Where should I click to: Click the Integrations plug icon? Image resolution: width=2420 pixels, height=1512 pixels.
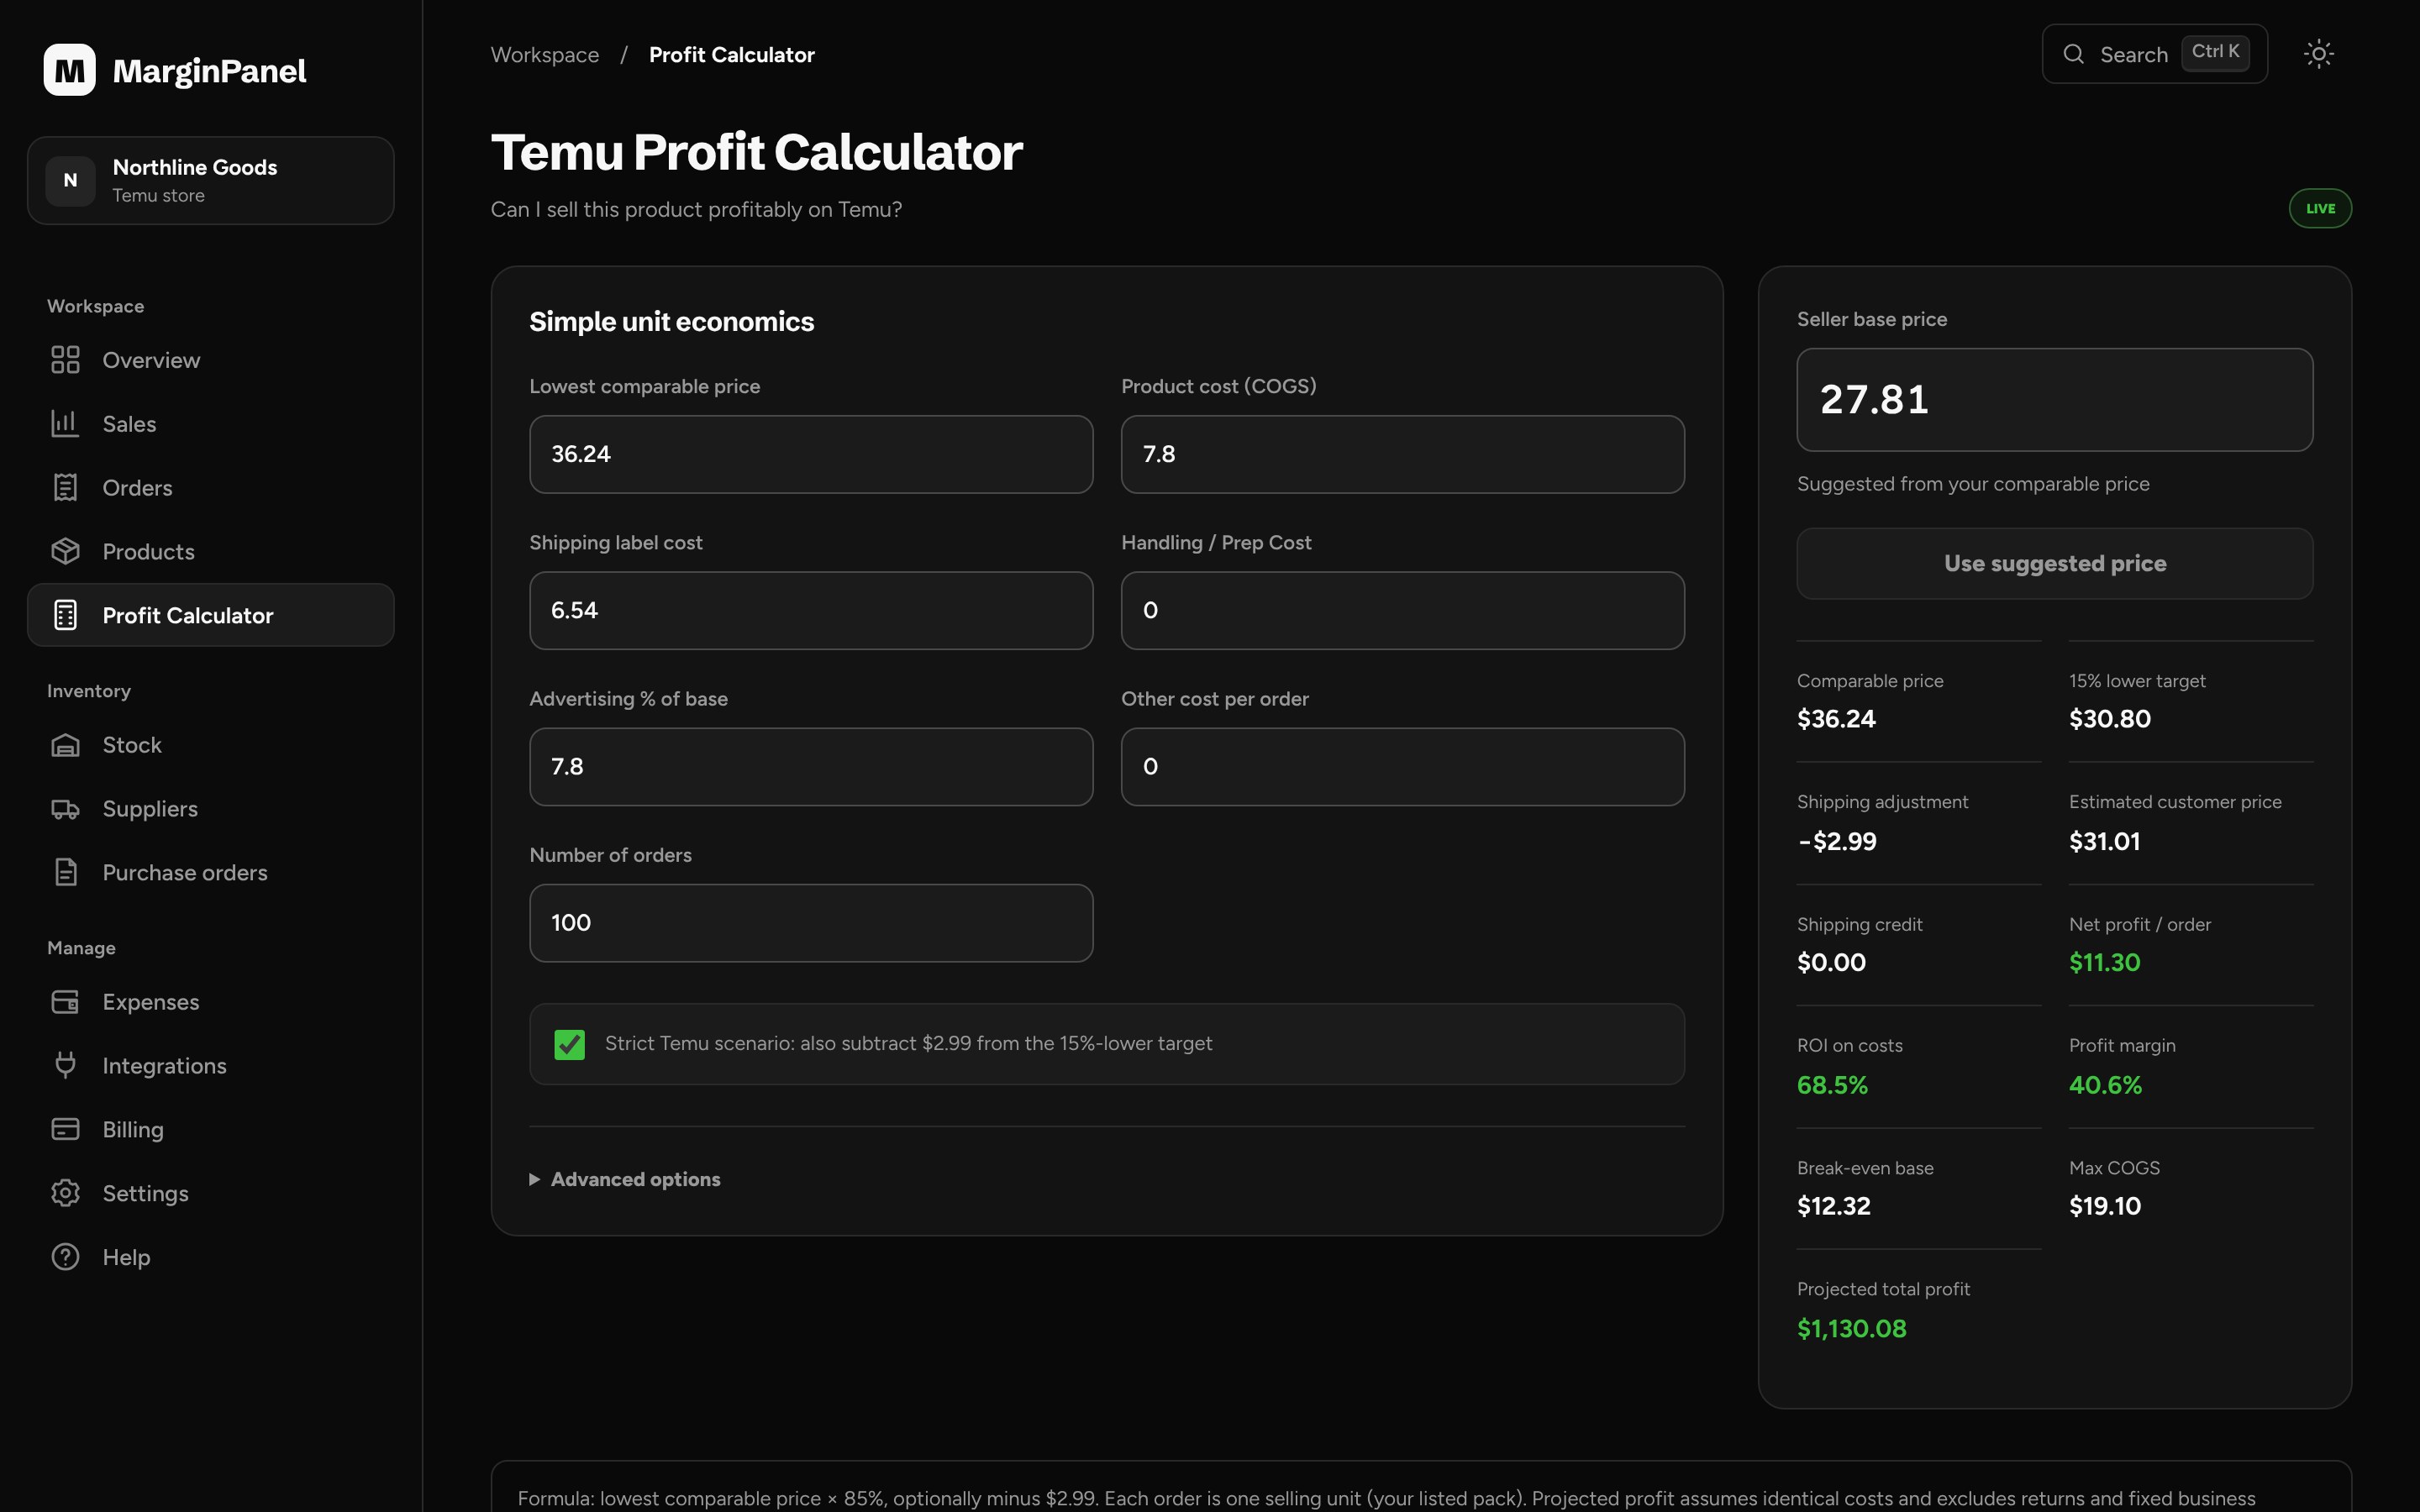point(65,1066)
